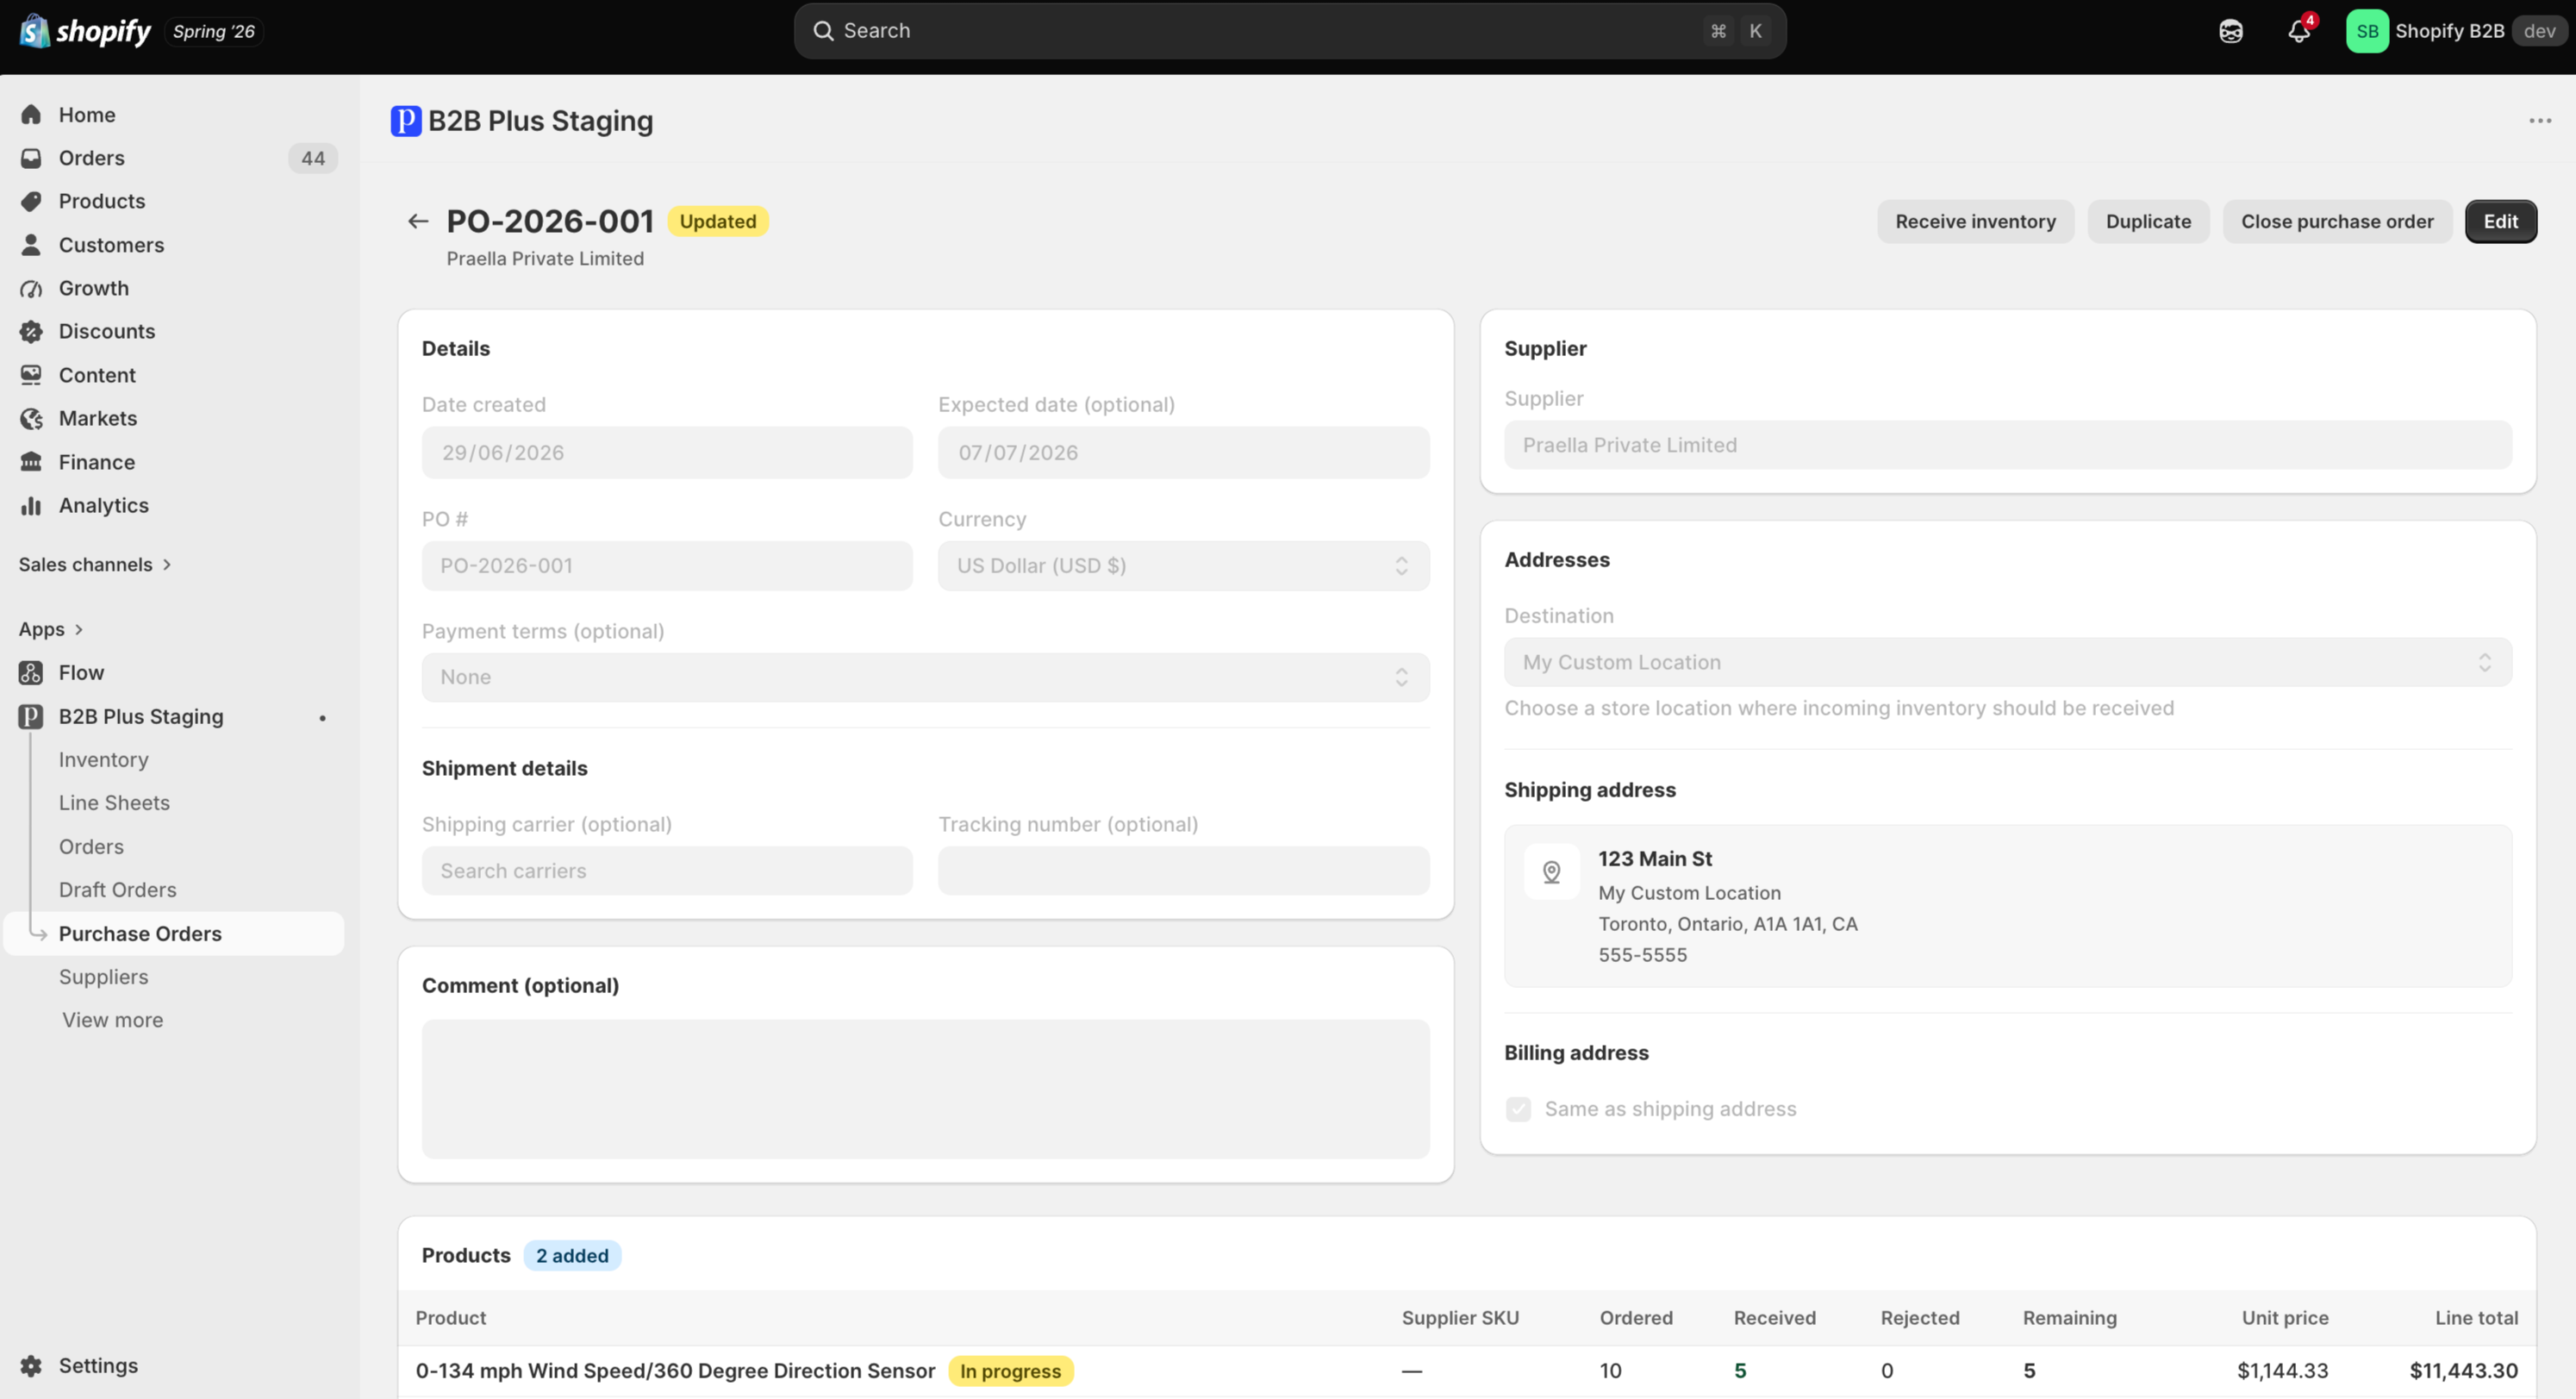This screenshot has height=1399, width=2576.
Task: Click the Settings gear icon
Action: [x=31, y=1366]
